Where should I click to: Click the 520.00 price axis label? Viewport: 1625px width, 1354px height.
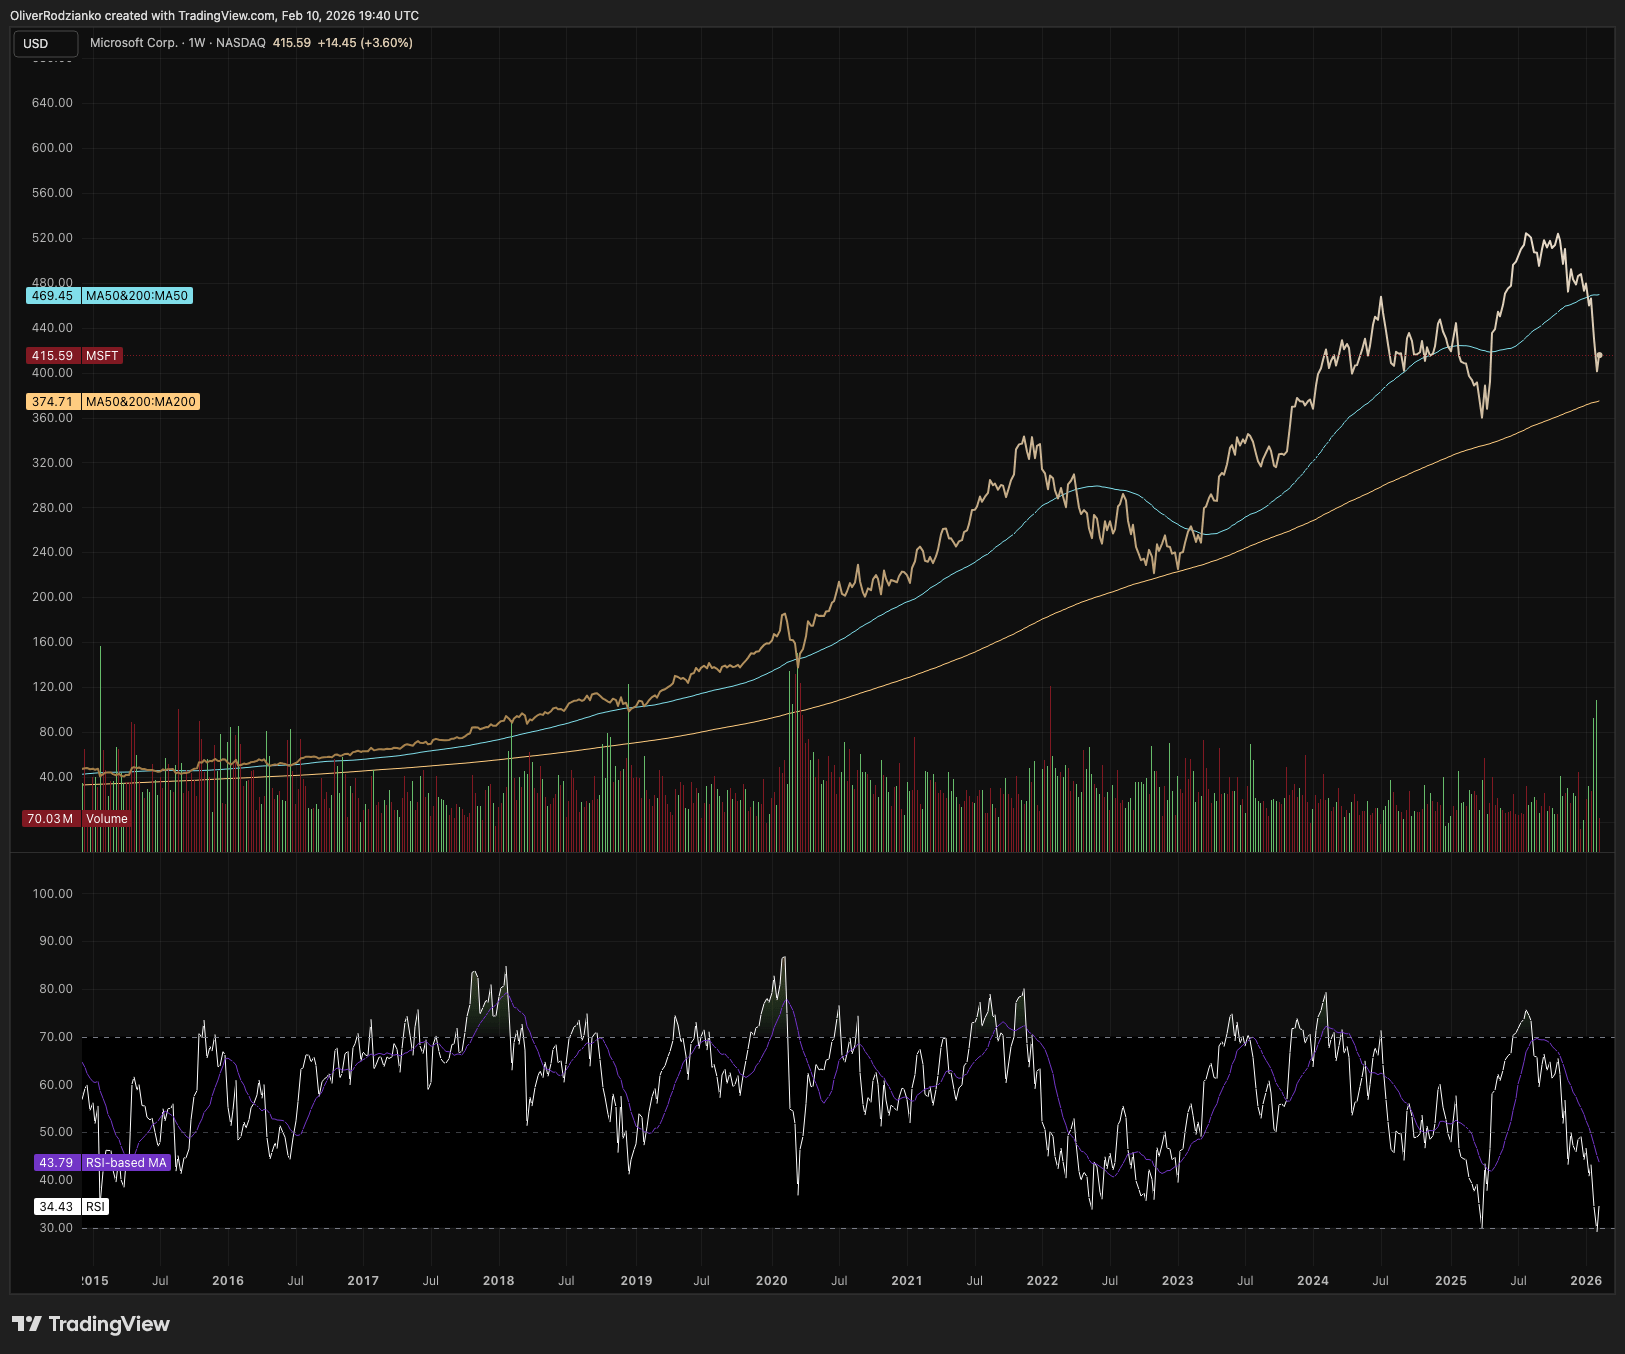(x=53, y=238)
